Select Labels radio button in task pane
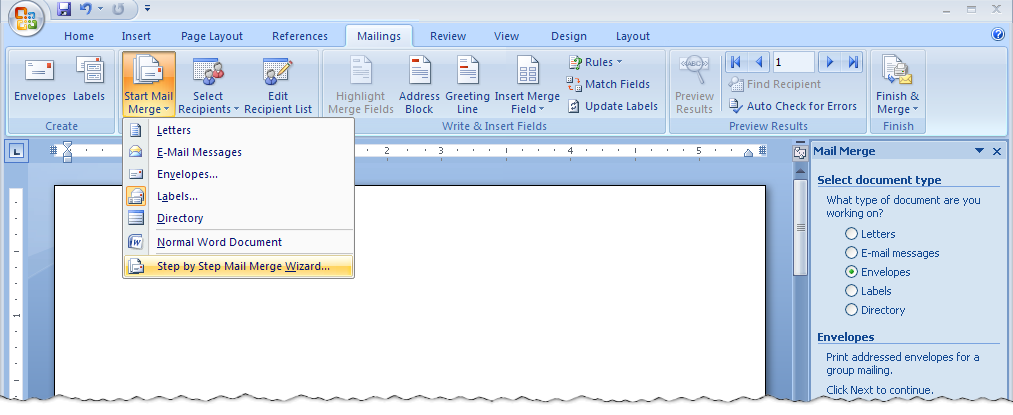This screenshot has height=415, width=1013. click(851, 291)
